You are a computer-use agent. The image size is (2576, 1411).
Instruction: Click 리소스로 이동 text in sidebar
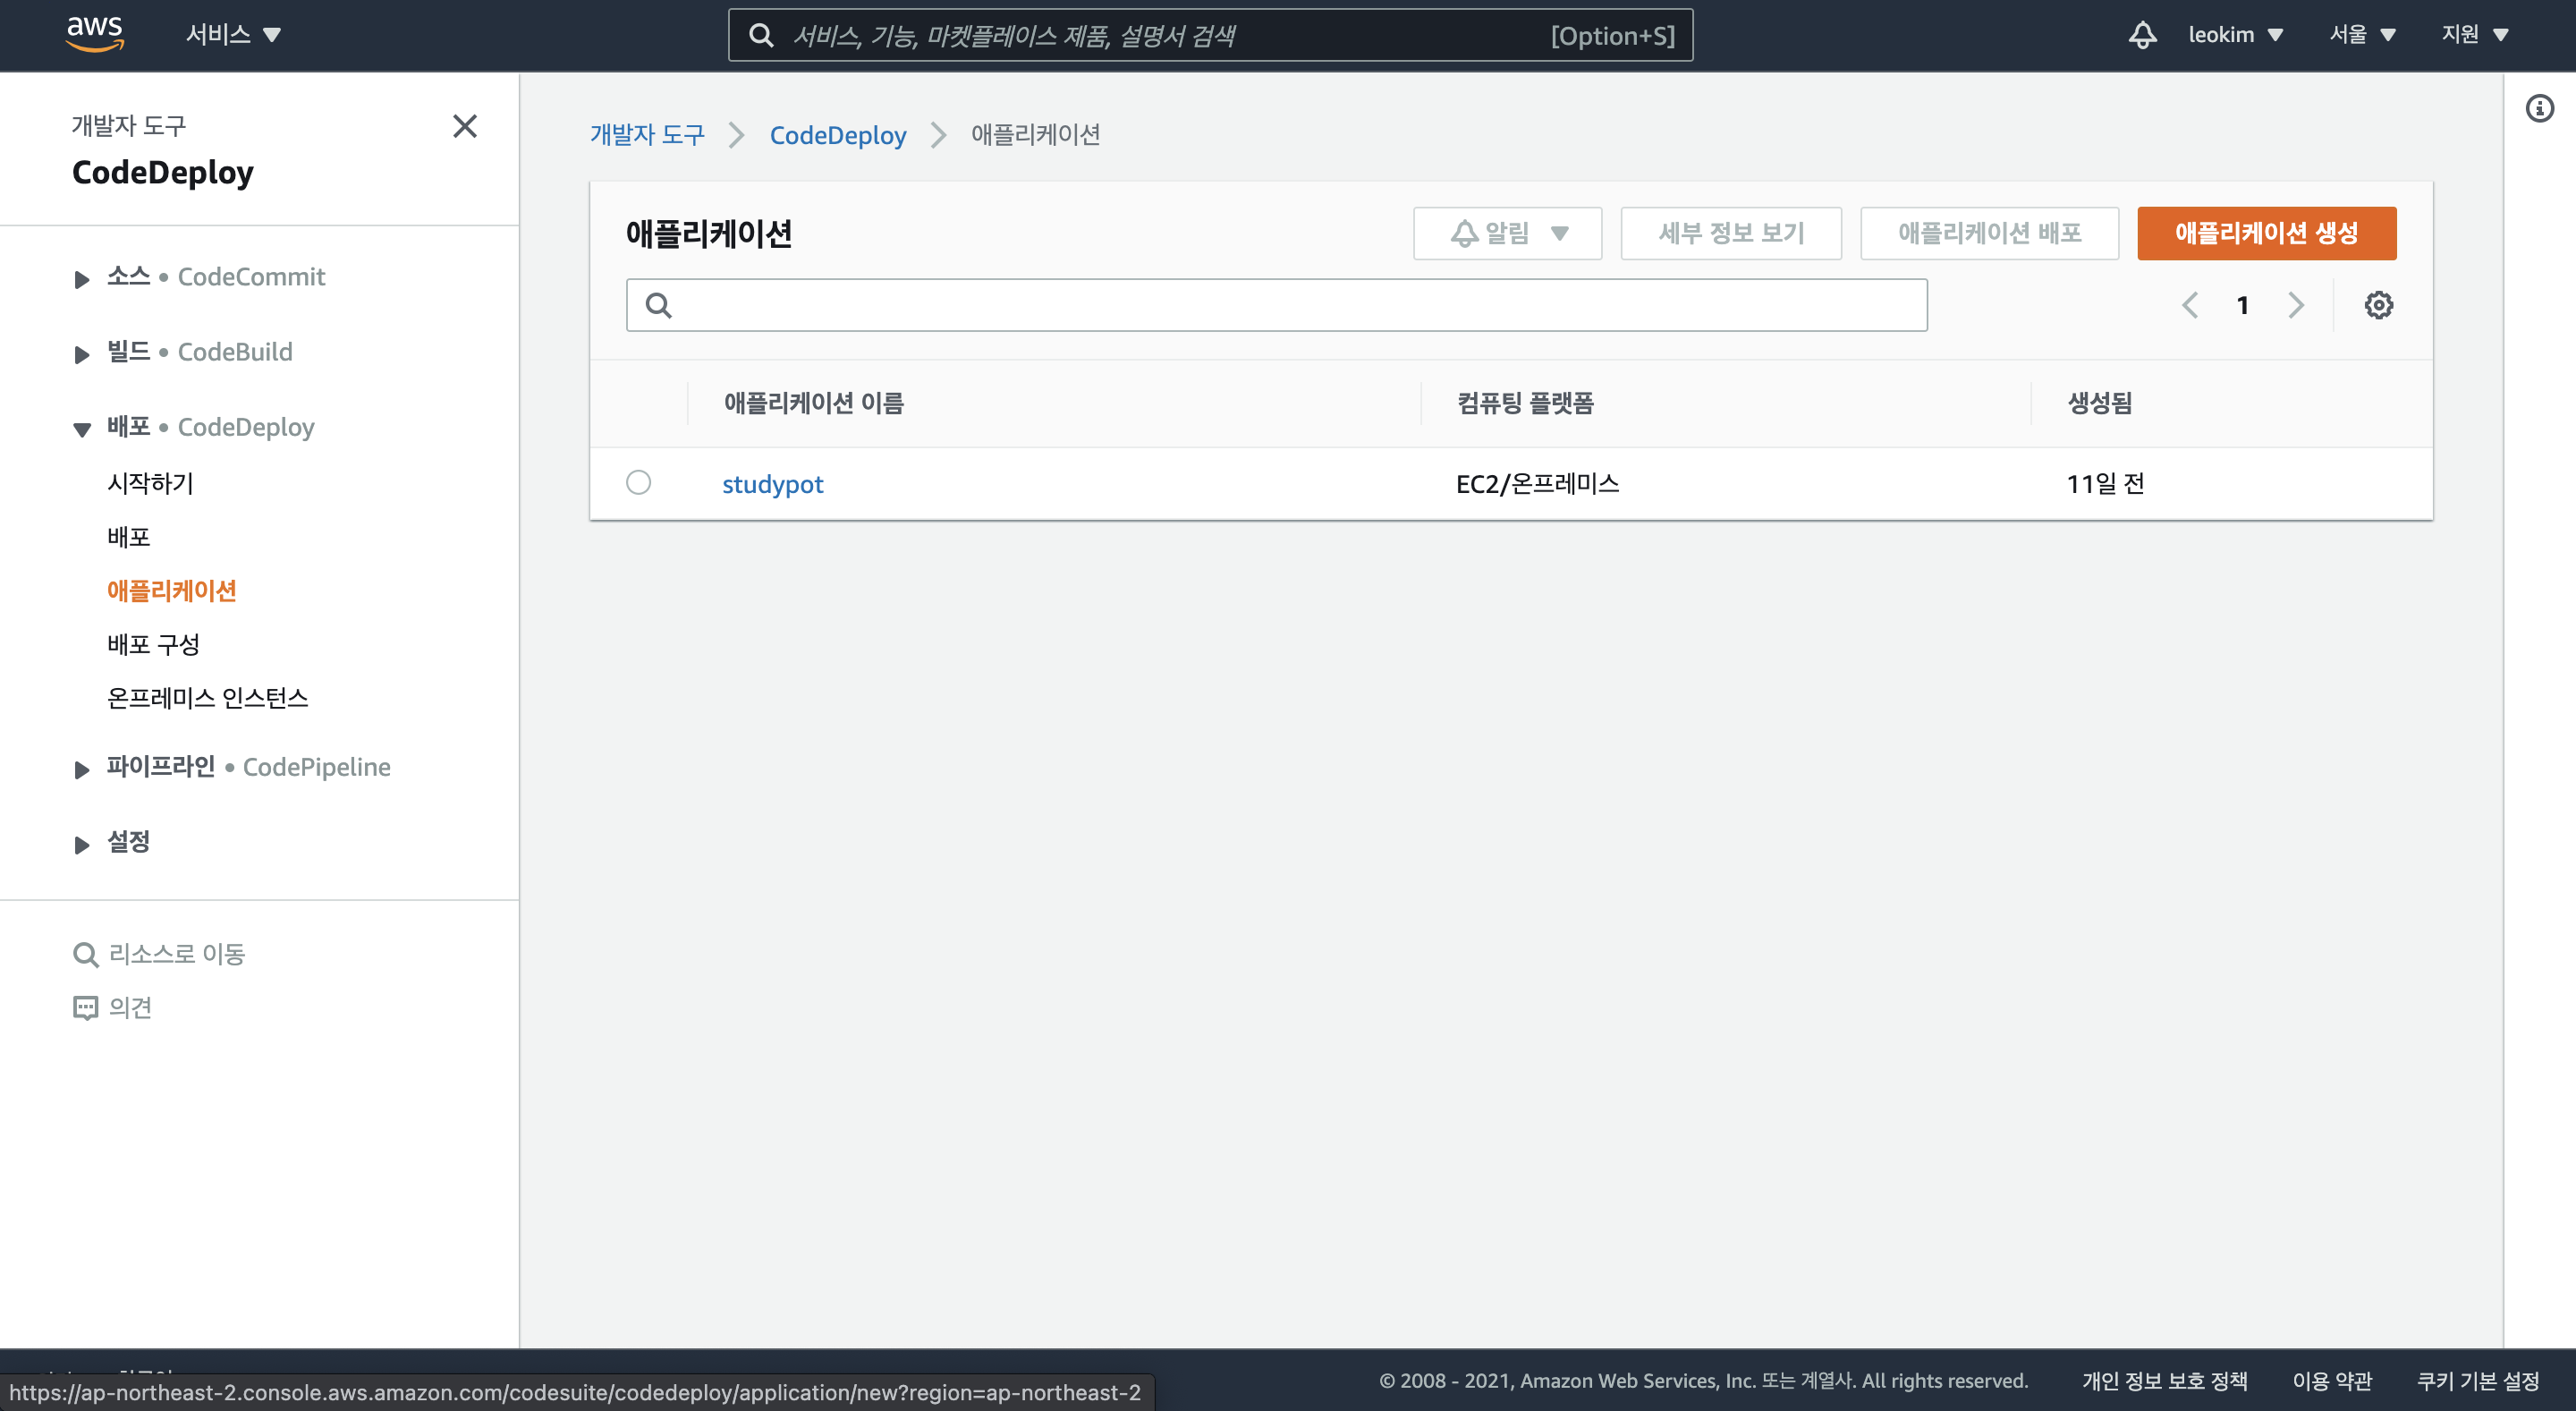(x=176, y=954)
